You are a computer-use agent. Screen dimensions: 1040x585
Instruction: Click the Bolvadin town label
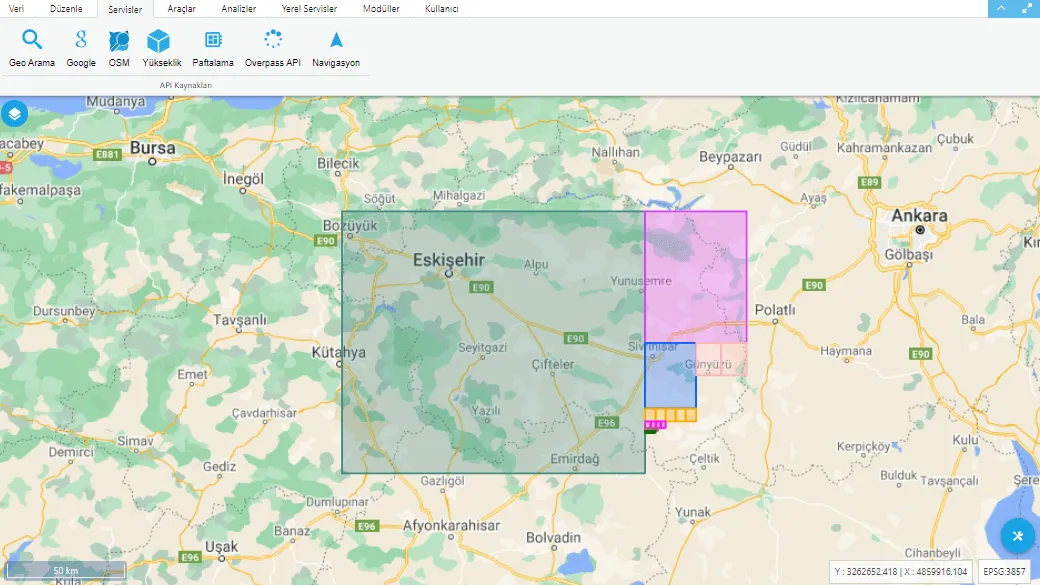553,537
